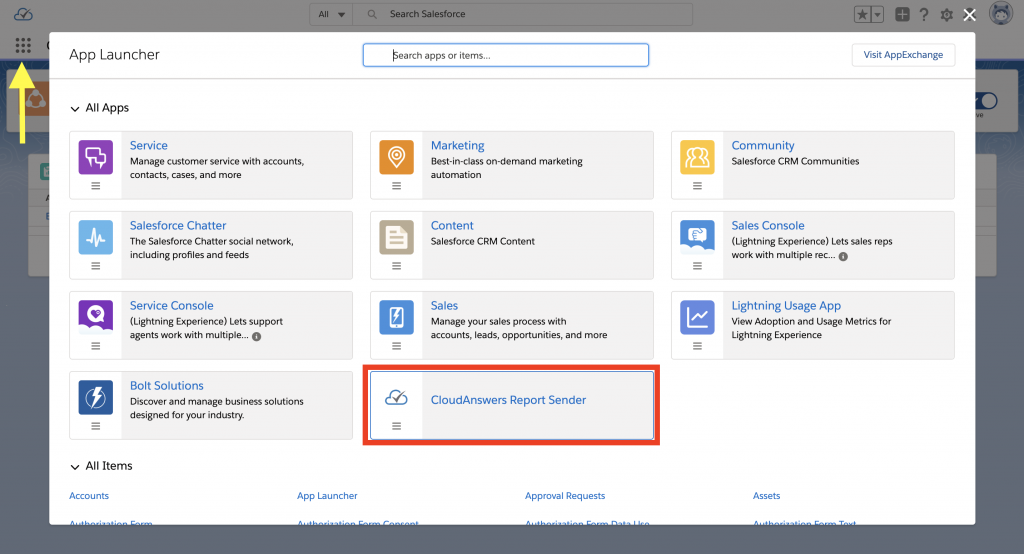Open the Lightning Usage App link
This screenshot has height=554, width=1024.
786,305
